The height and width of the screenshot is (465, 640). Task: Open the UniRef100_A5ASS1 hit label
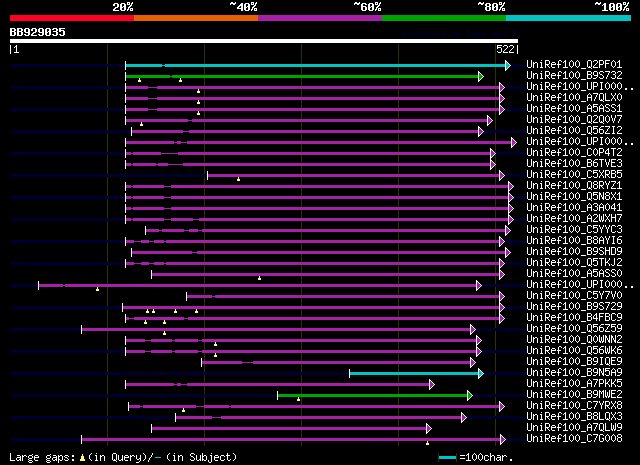tap(574, 109)
